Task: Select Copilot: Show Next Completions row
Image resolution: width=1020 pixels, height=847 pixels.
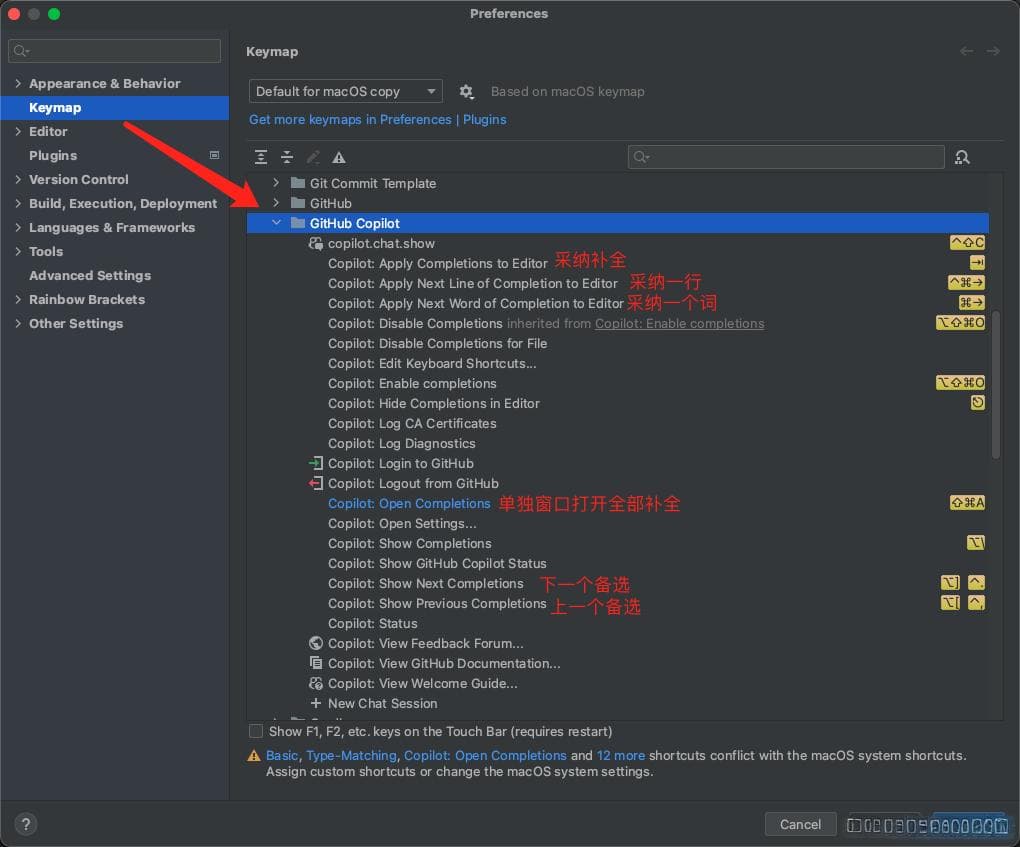Action: (x=618, y=584)
